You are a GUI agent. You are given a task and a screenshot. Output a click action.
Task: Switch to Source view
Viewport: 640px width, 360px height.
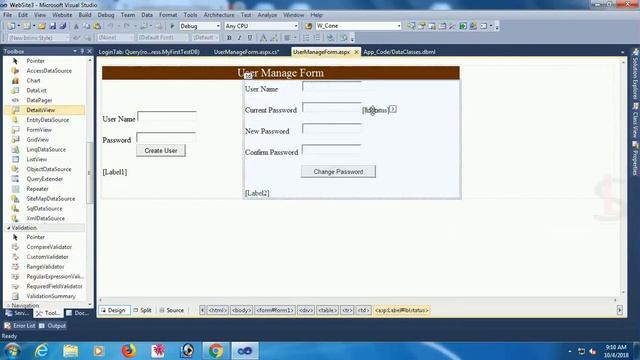[x=172, y=310]
